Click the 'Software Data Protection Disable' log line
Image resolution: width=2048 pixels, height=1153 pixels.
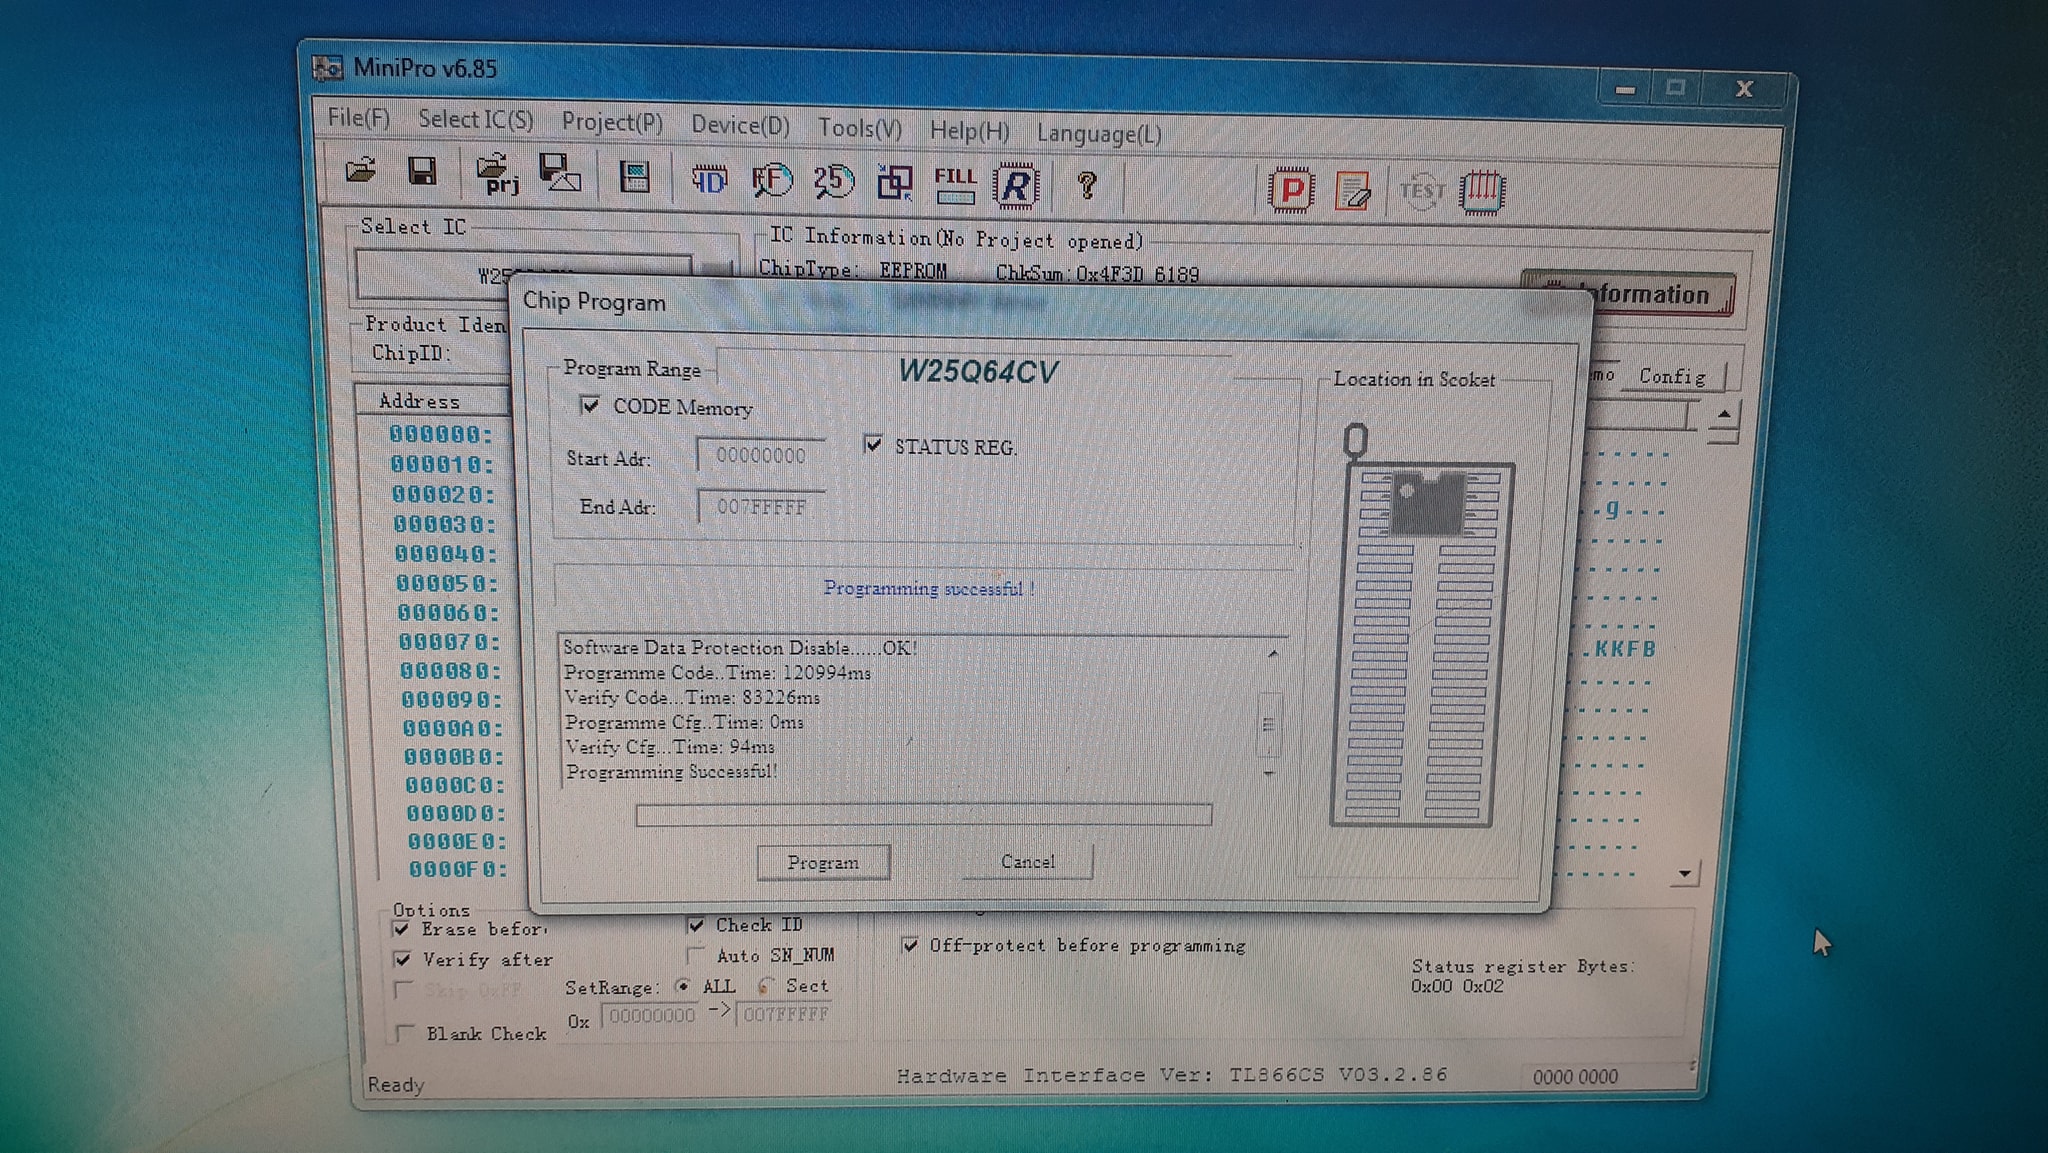[x=740, y=648]
